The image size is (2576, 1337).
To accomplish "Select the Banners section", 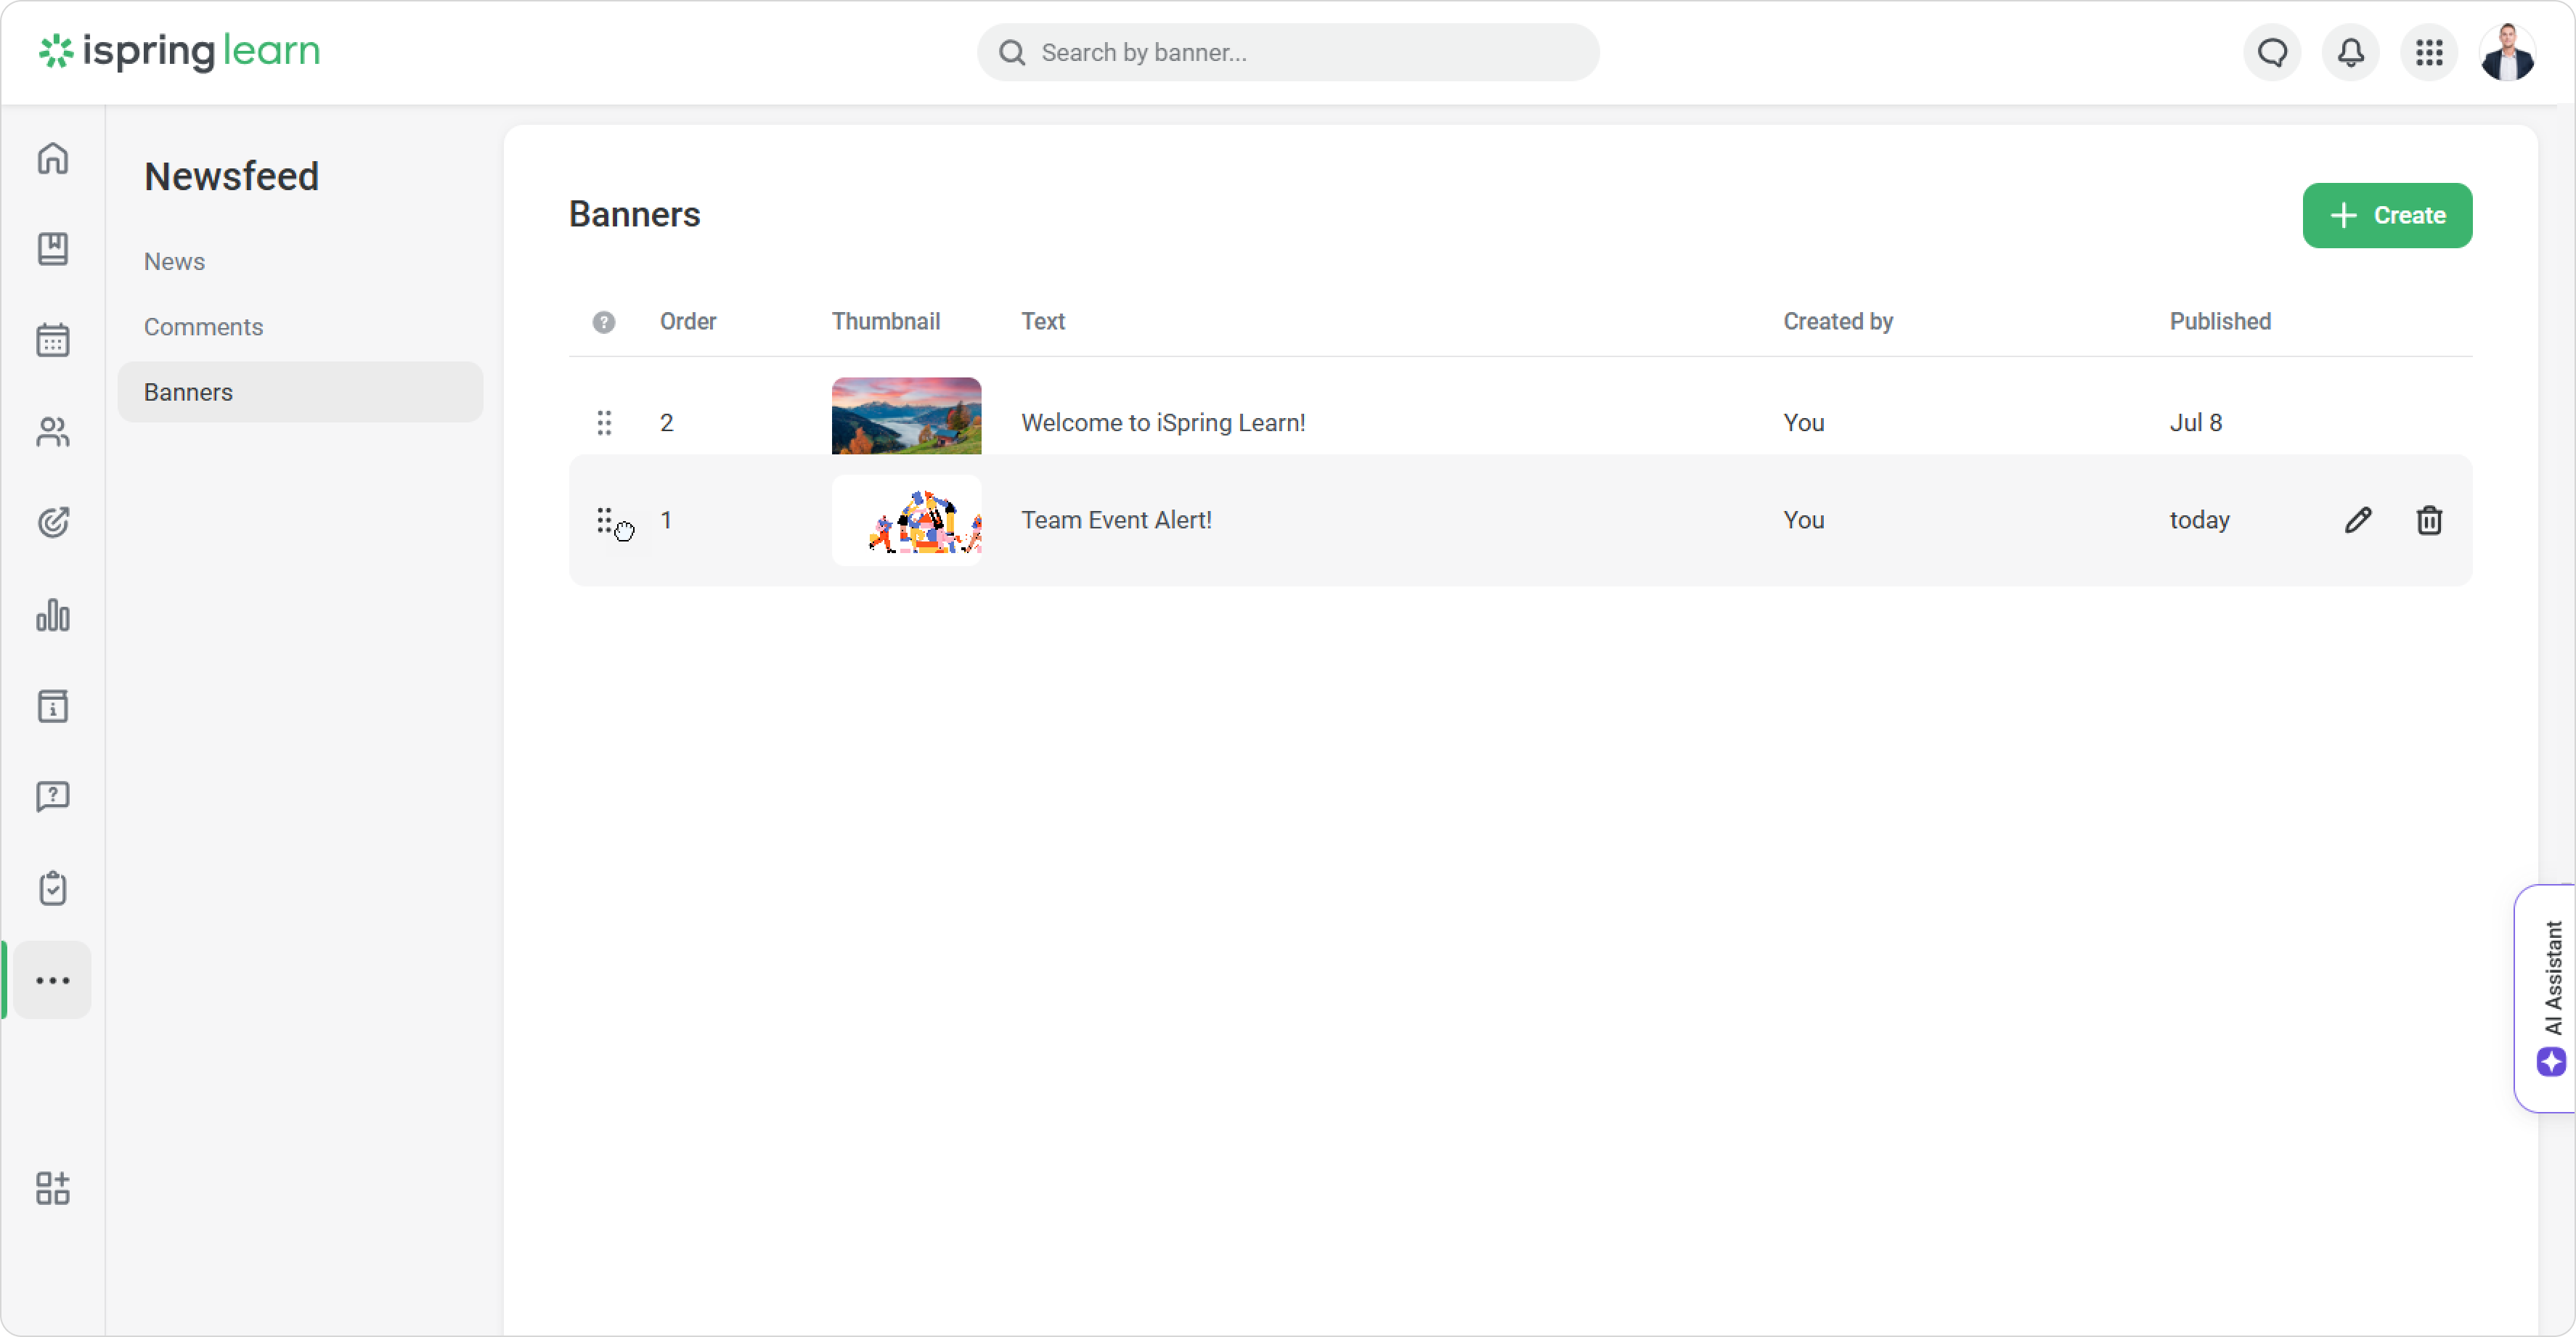I will [x=300, y=392].
